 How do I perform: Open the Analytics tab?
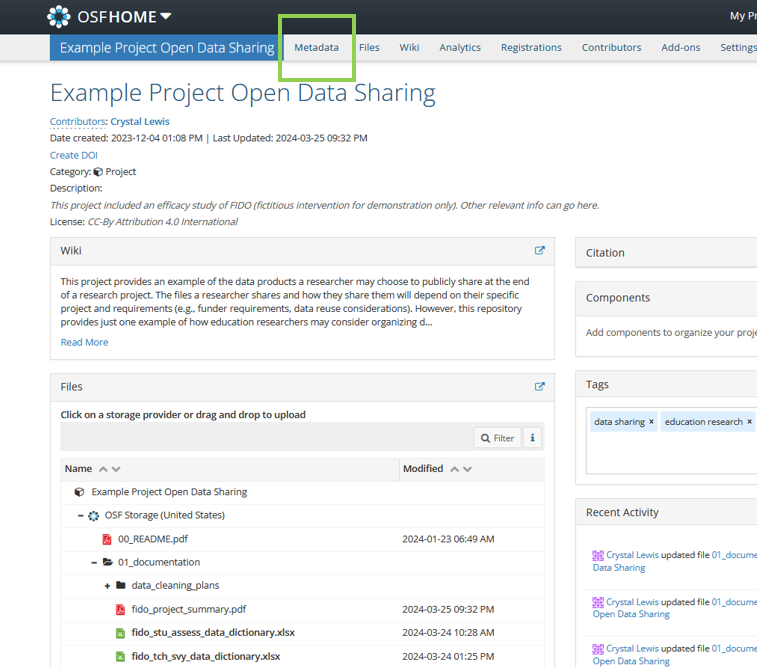click(x=460, y=47)
